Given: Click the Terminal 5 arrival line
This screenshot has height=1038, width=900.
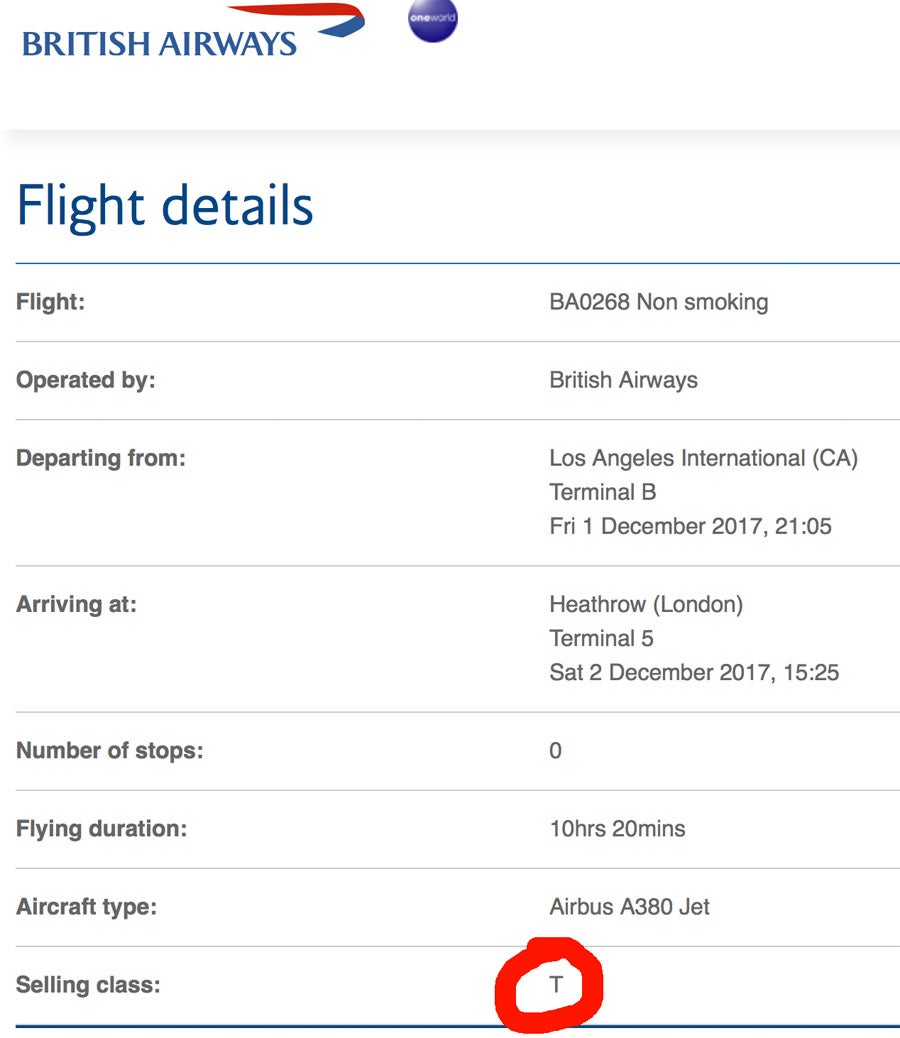Looking at the screenshot, I should point(602,638).
